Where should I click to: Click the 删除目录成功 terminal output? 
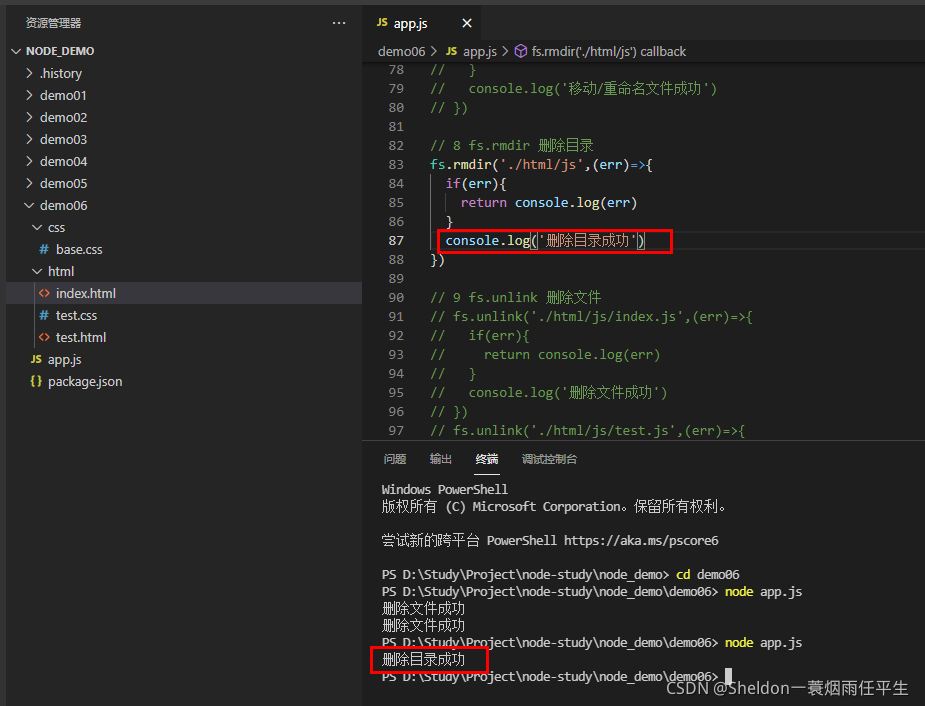pyautogui.click(x=424, y=659)
